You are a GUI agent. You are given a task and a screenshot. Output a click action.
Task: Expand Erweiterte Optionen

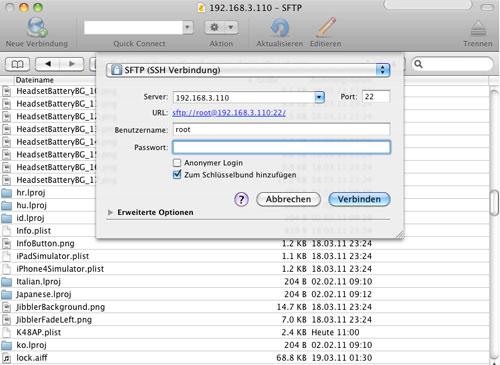pyautogui.click(x=110, y=212)
